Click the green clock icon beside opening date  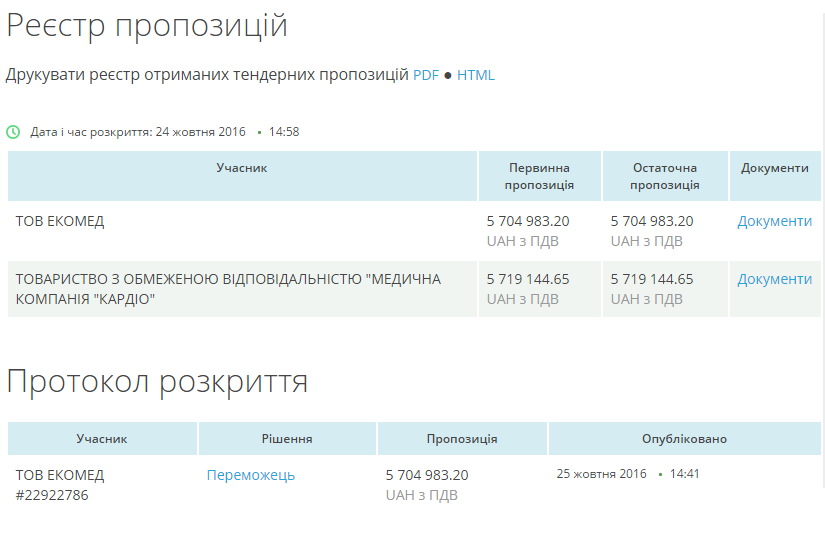coord(13,132)
